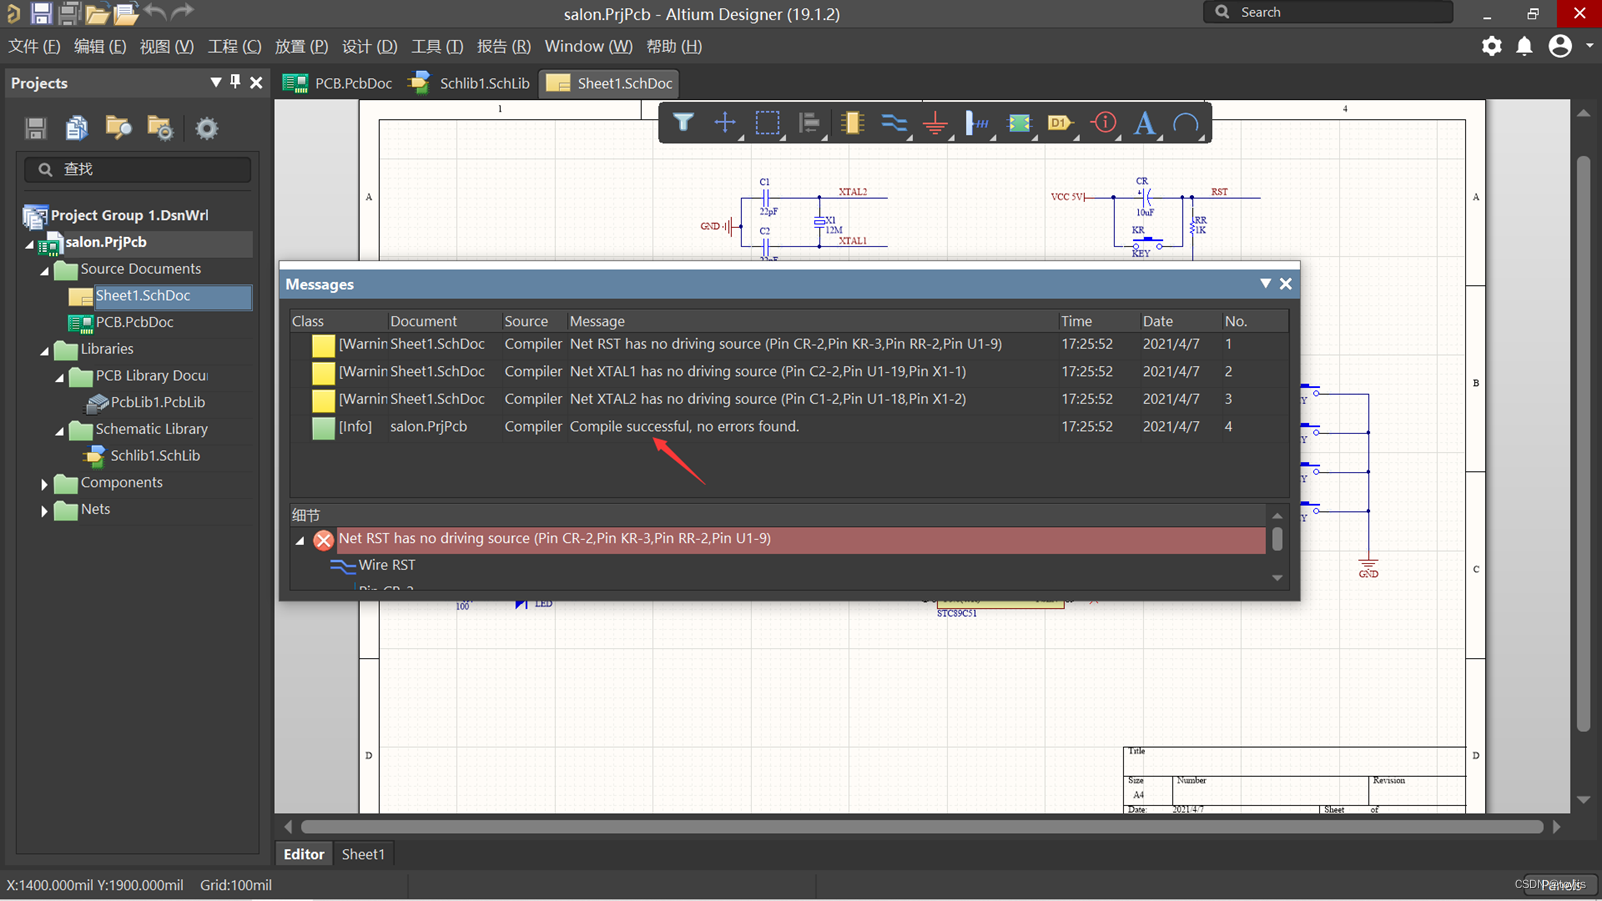1602x901 pixels.
Task: Sort messages by the Class column header
Action: (338, 321)
